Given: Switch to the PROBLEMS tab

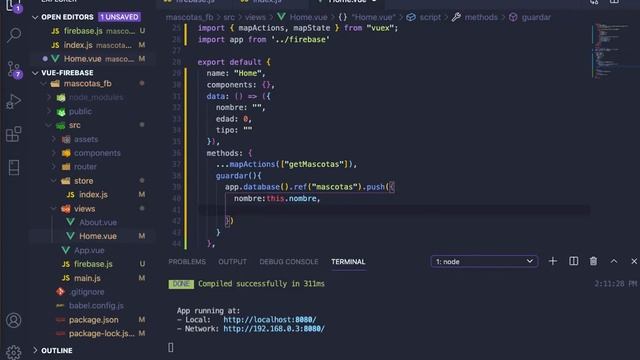Looking at the screenshot, I should [x=187, y=262].
